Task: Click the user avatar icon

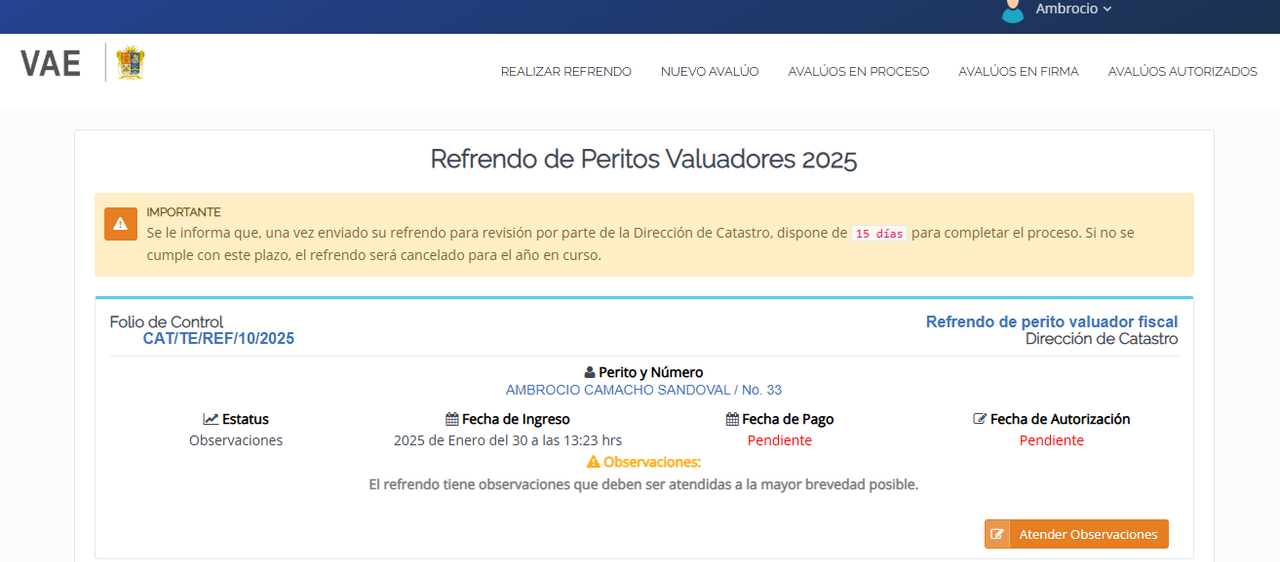Action: coord(1013,10)
